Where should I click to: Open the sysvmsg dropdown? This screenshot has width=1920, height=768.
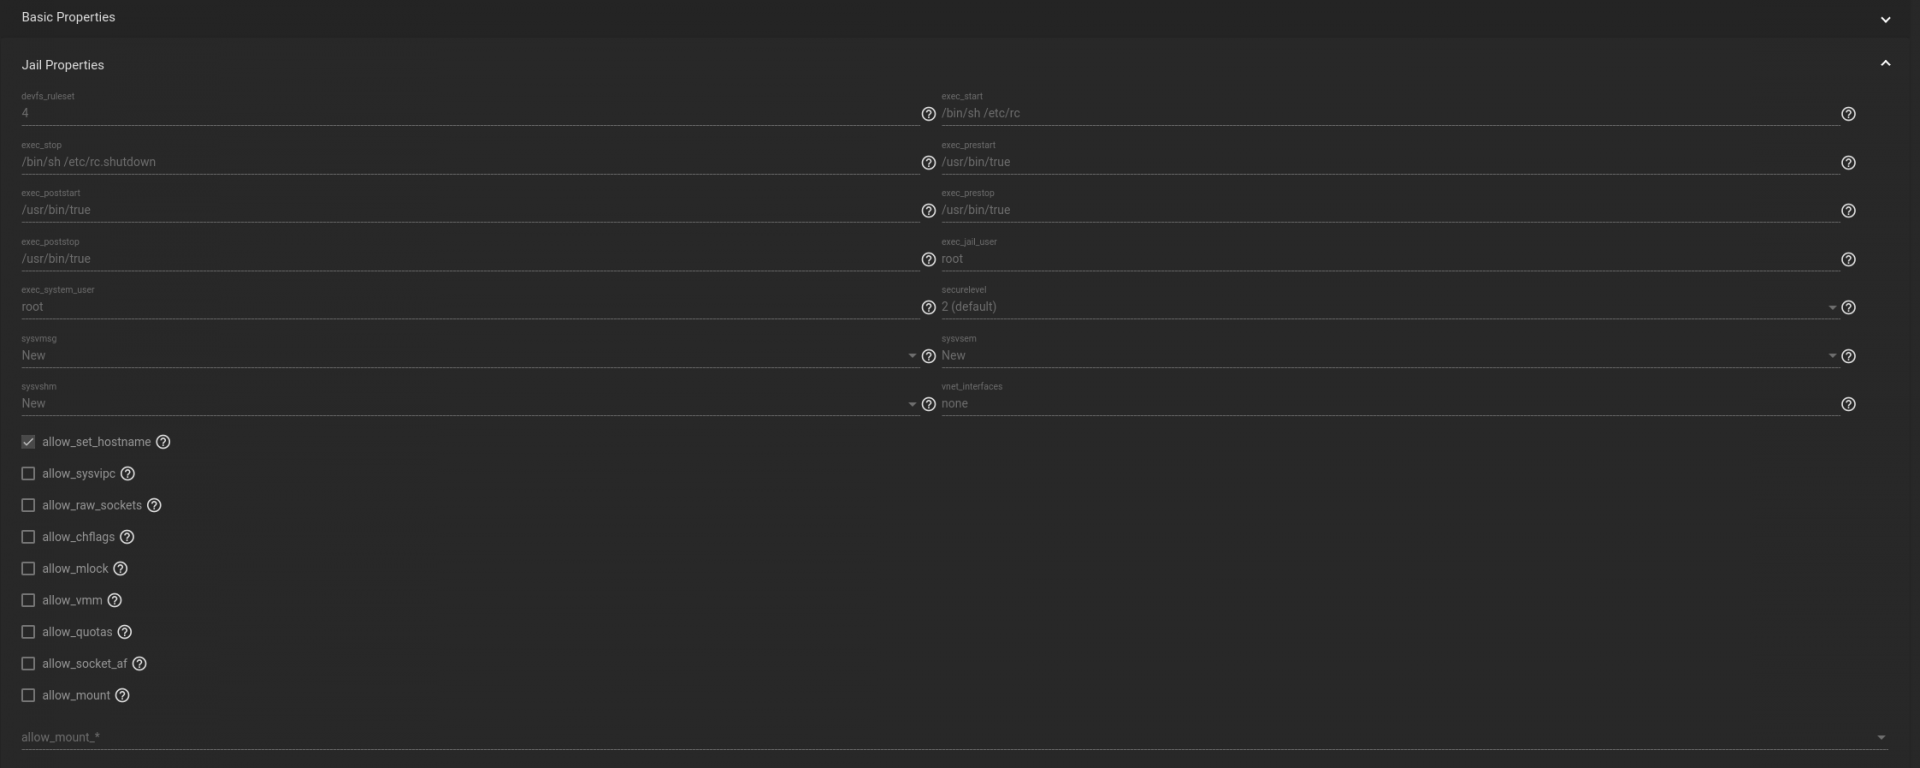coord(470,356)
